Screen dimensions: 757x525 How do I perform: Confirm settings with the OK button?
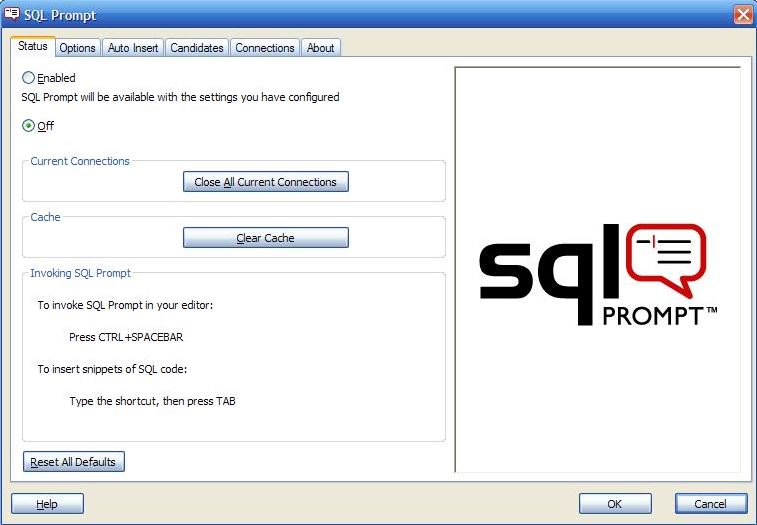tap(614, 504)
